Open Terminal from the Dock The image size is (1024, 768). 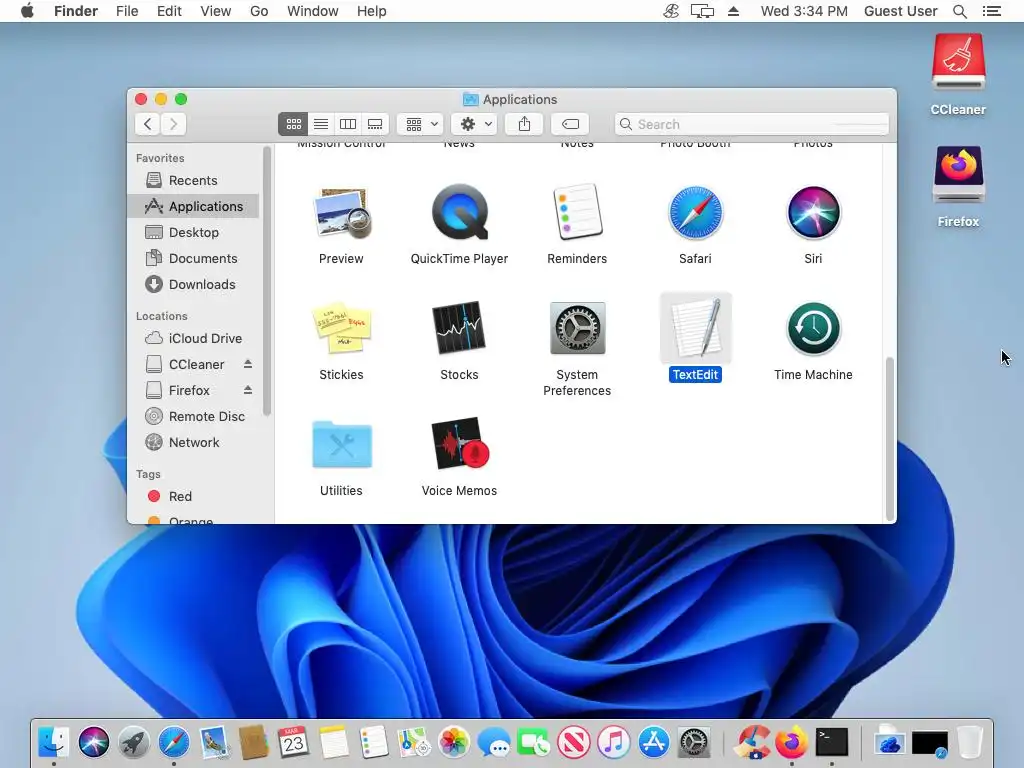coord(832,743)
